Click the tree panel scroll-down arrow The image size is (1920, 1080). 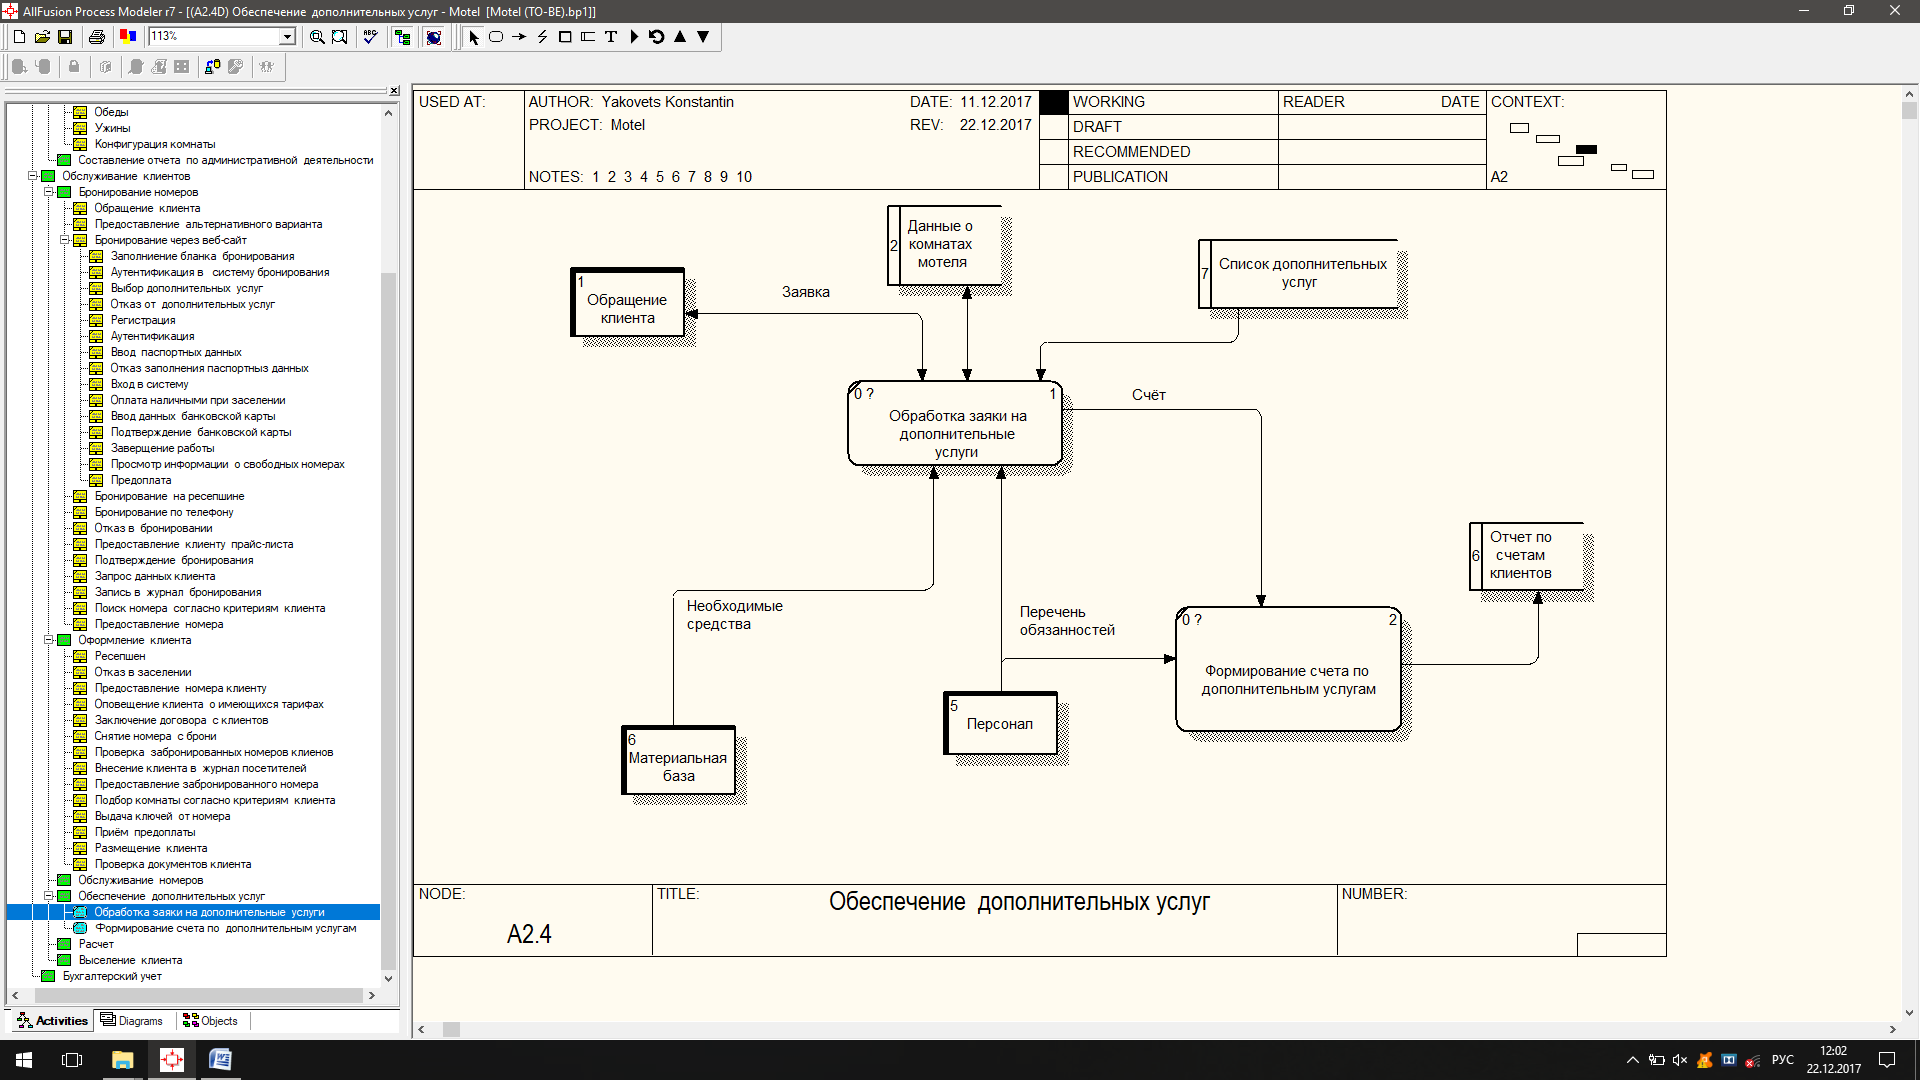pyautogui.click(x=389, y=979)
